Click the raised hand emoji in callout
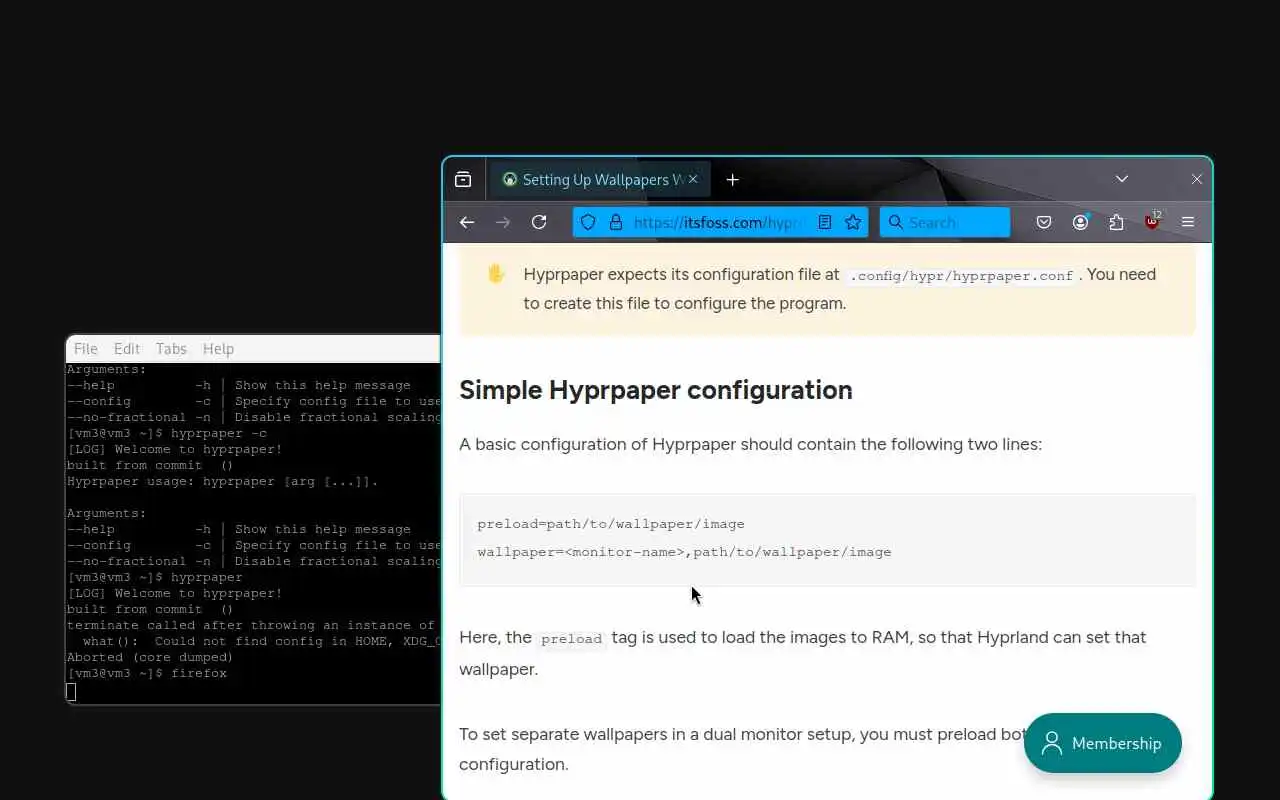 point(496,274)
